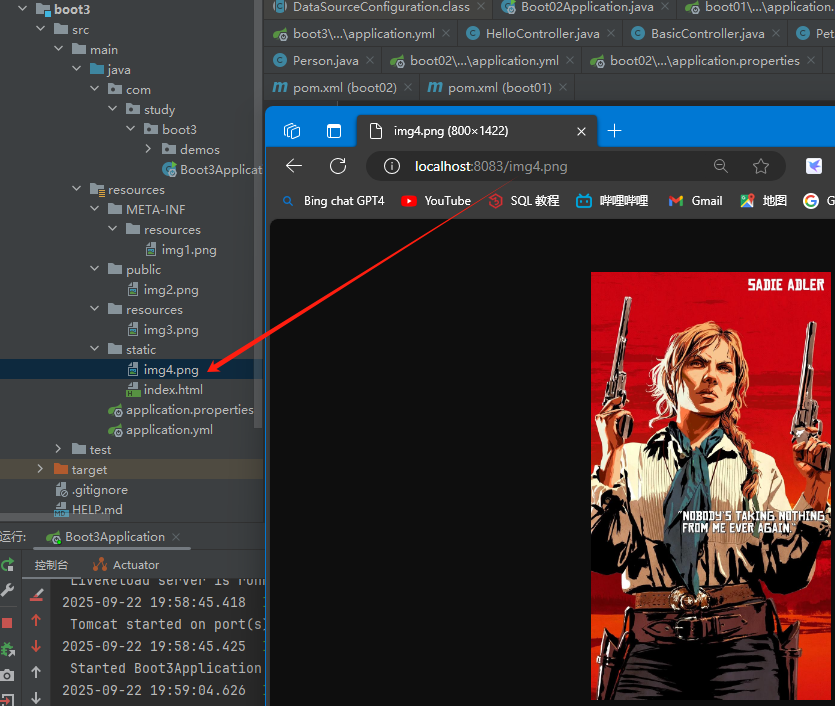Image resolution: width=835 pixels, height=706 pixels.
Task: Stop the running application red square
Action: coord(7,623)
